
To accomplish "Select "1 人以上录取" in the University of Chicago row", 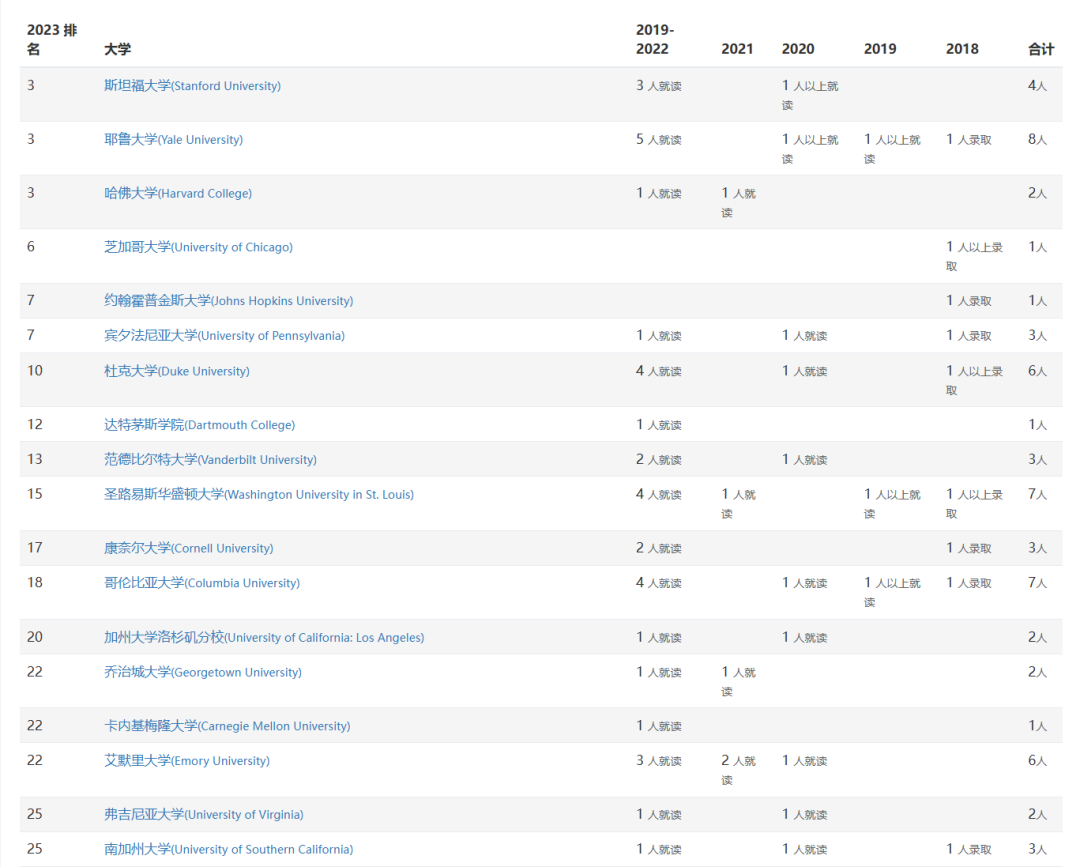I will (975, 256).
